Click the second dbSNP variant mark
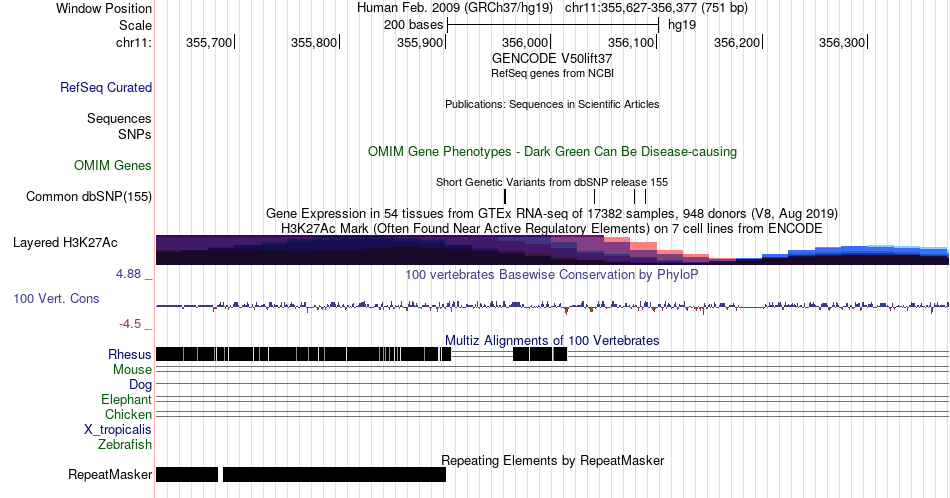Image resolution: width=950 pixels, height=498 pixels. (594, 196)
